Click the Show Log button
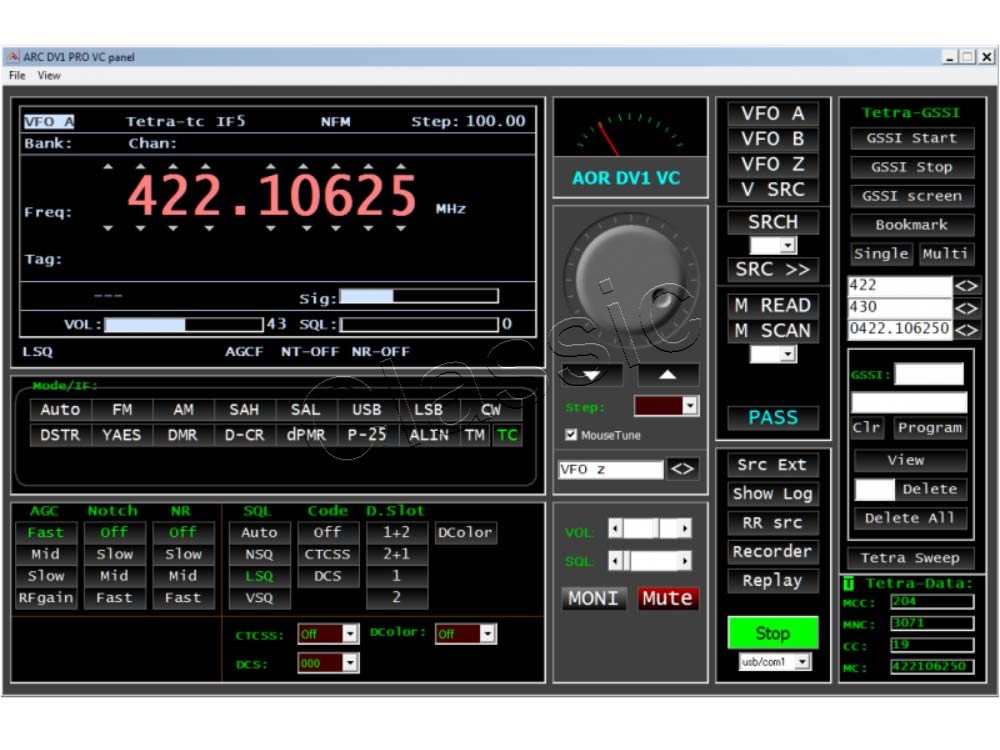Image resolution: width=1000 pixels, height=750 pixels. 772,494
